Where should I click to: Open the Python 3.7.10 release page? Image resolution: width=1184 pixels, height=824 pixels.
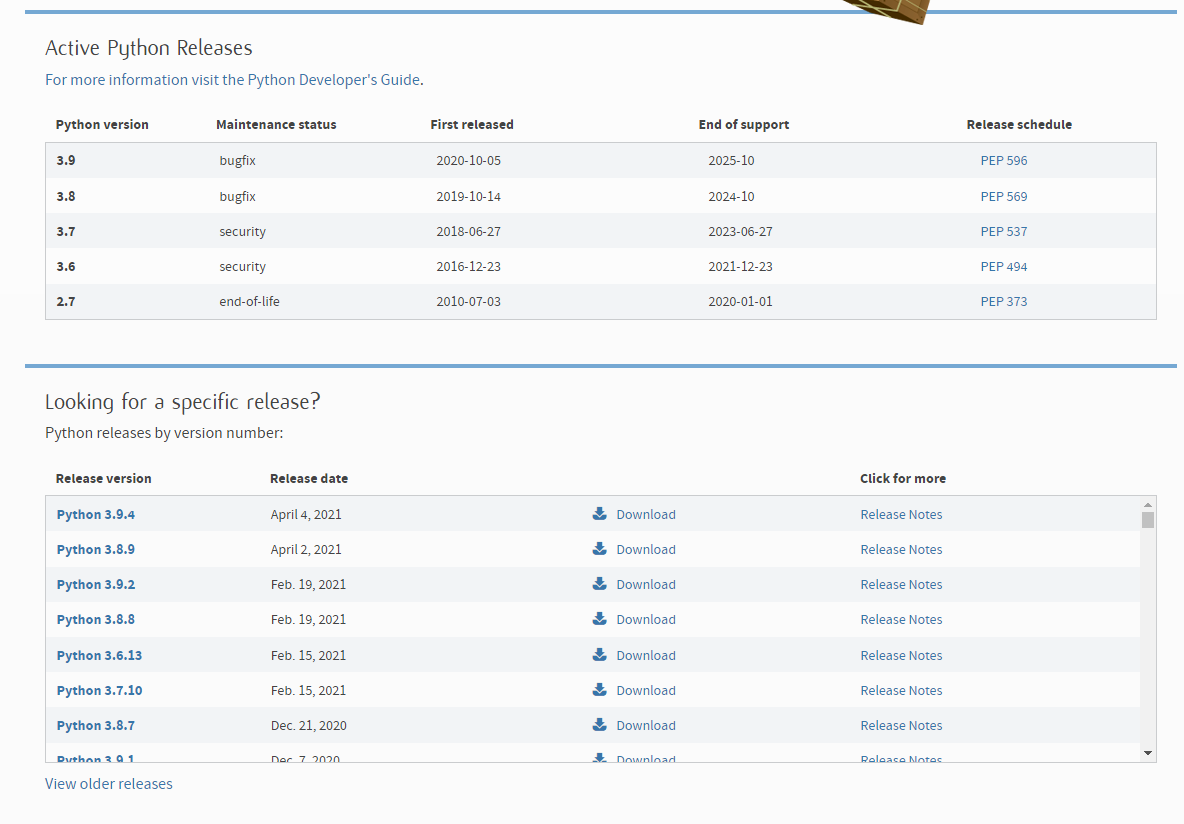99,690
